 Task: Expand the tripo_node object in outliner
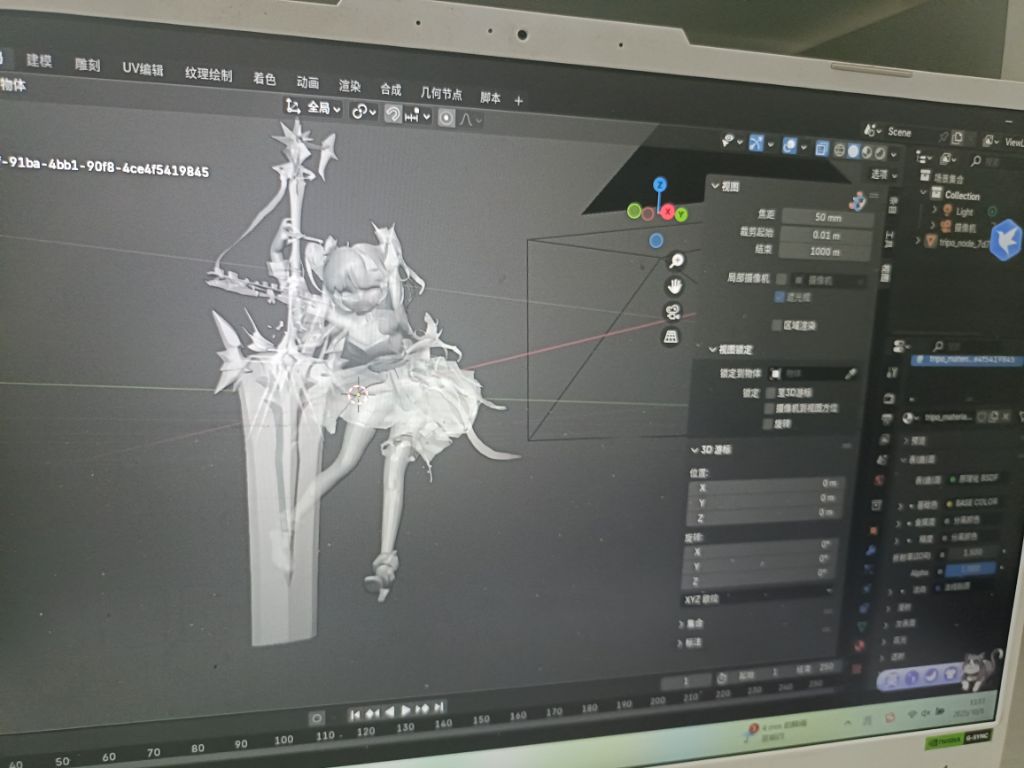pyautogui.click(x=918, y=240)
